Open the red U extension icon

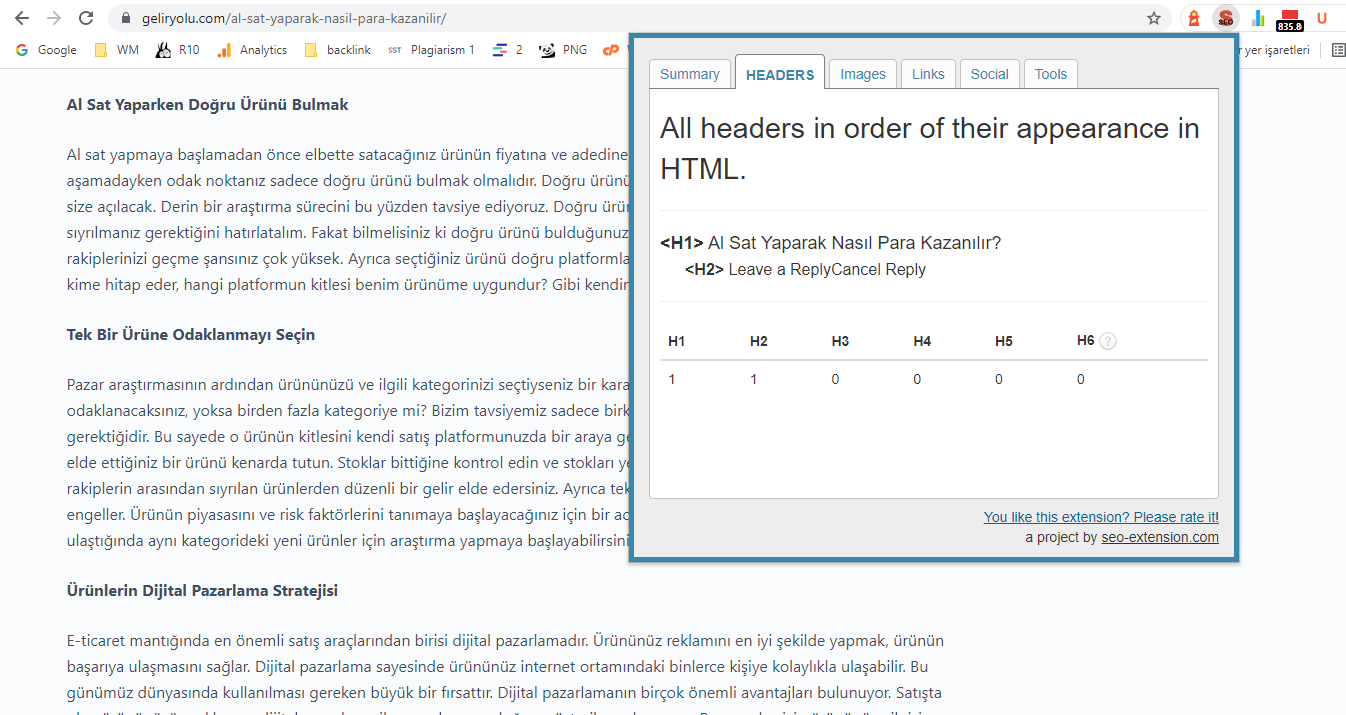pyautogui.click(x=1322, y=18)
